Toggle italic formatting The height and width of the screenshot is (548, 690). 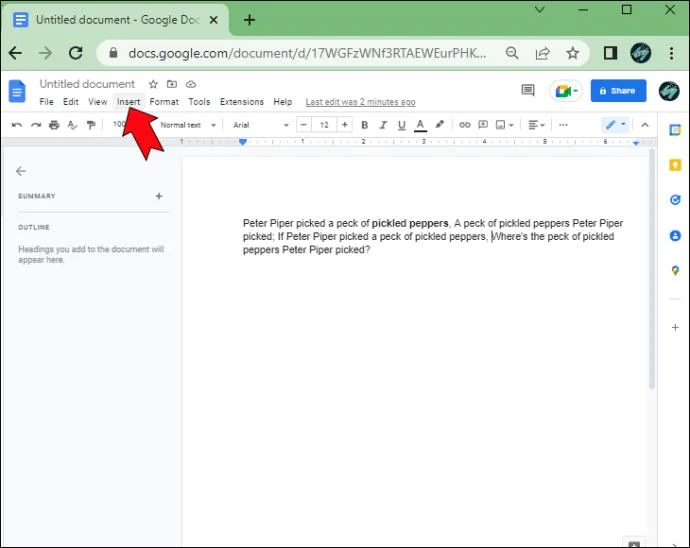click(x=383, y=125)
